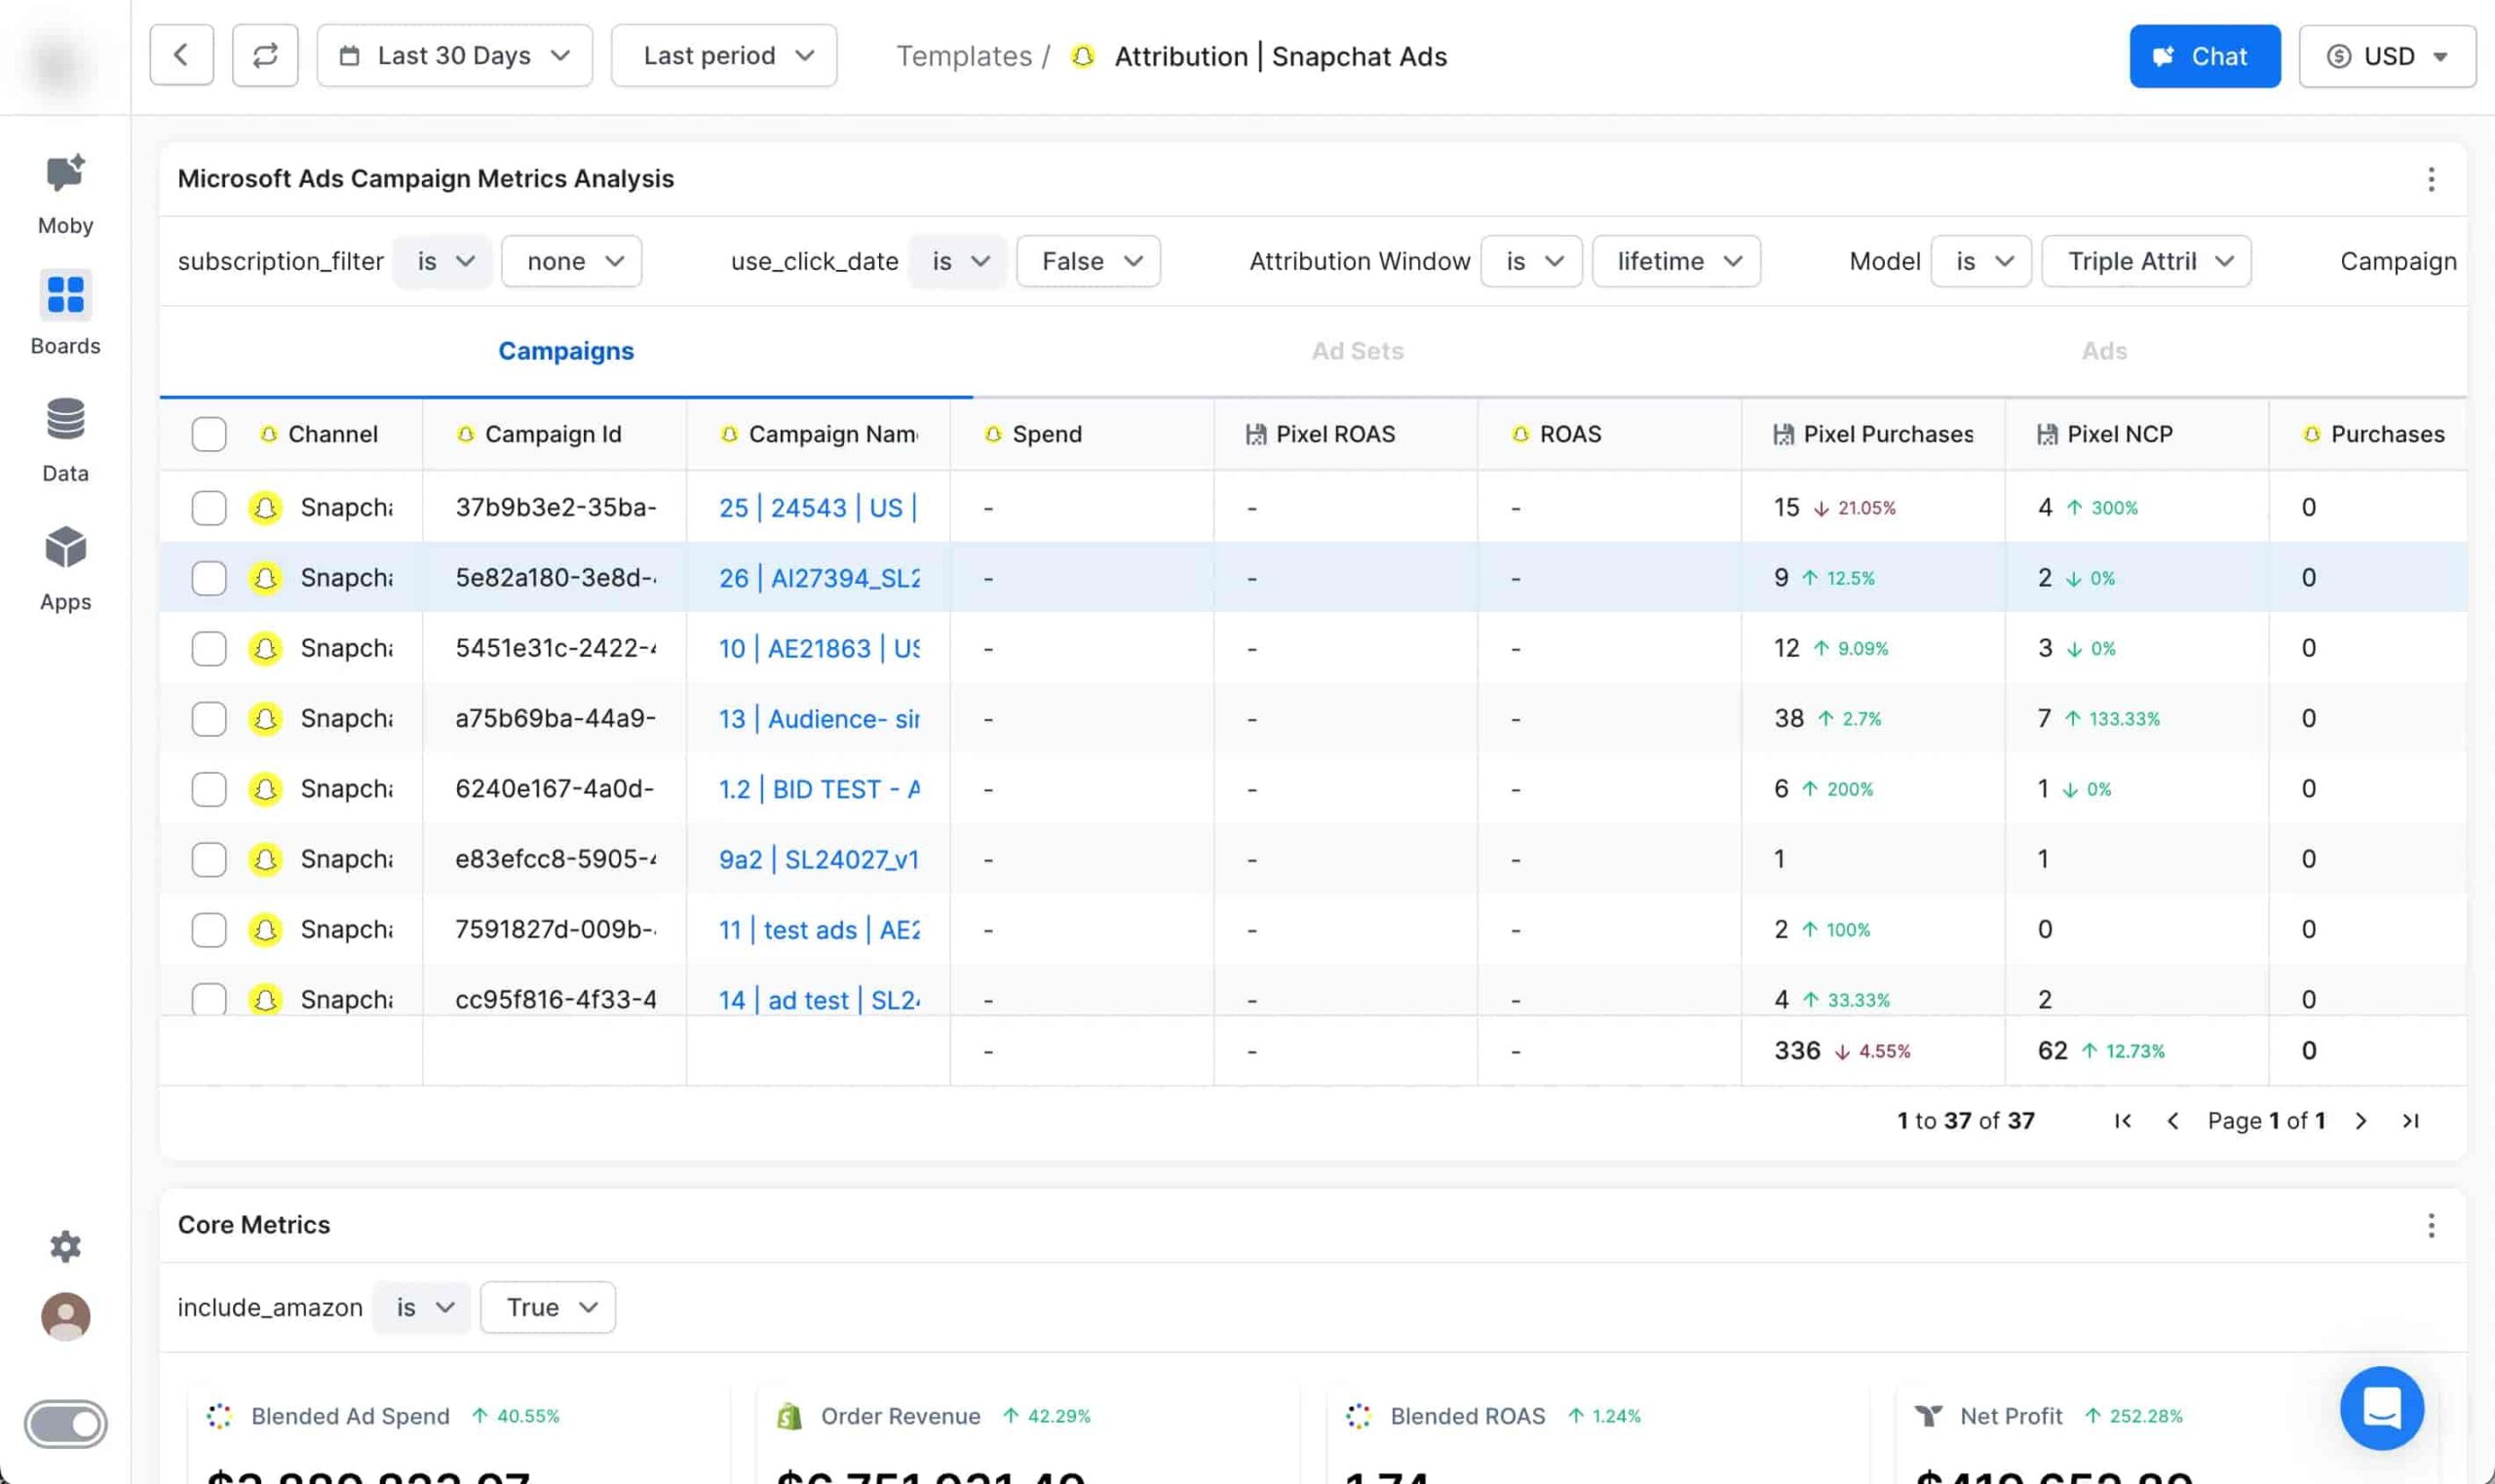Open the Last 30 Days date dropdown

click(453, 55)
